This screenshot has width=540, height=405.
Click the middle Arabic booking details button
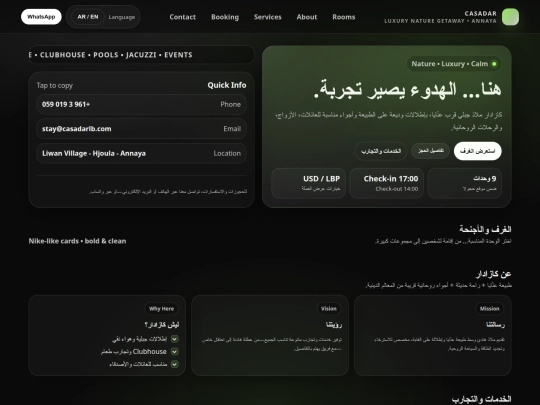click(x=430, y=151)
